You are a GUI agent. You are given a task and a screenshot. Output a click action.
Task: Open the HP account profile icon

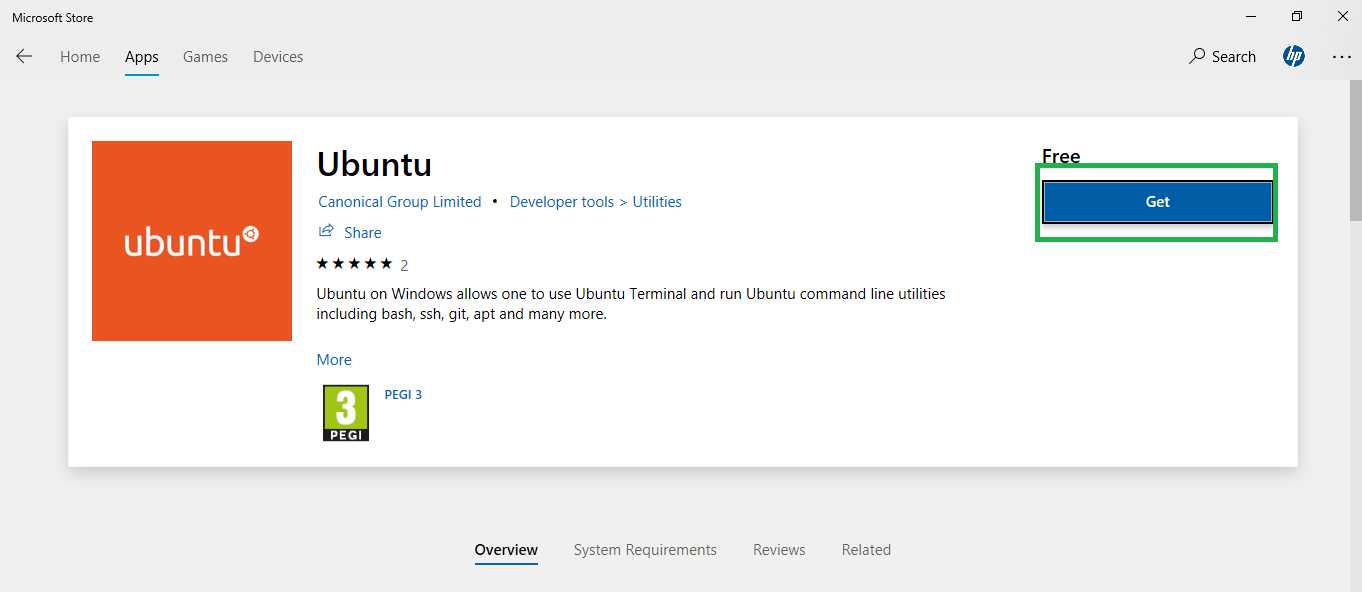click(1294, 57)
